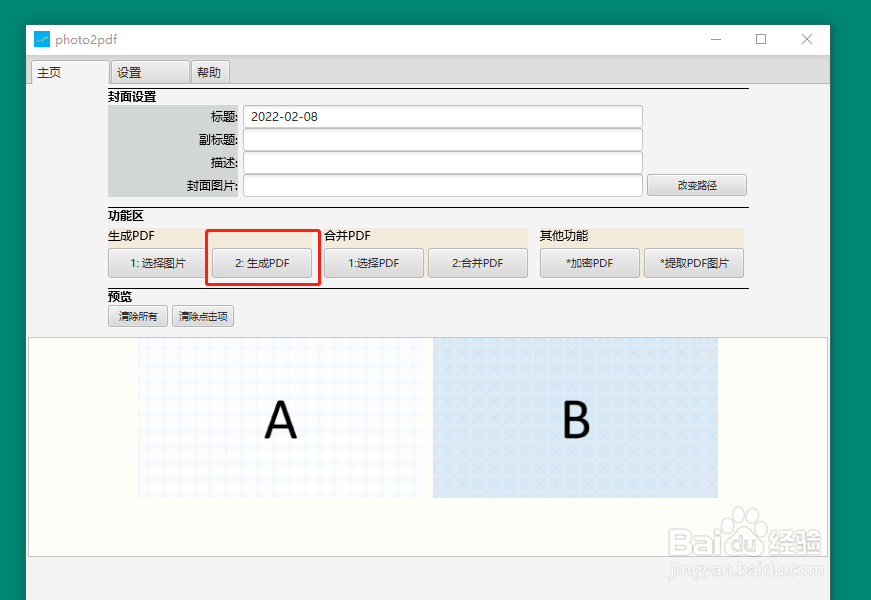Viewport: 871px width, 600px height.
Task: Open the 帮助 tab
Action: point(210,72)
